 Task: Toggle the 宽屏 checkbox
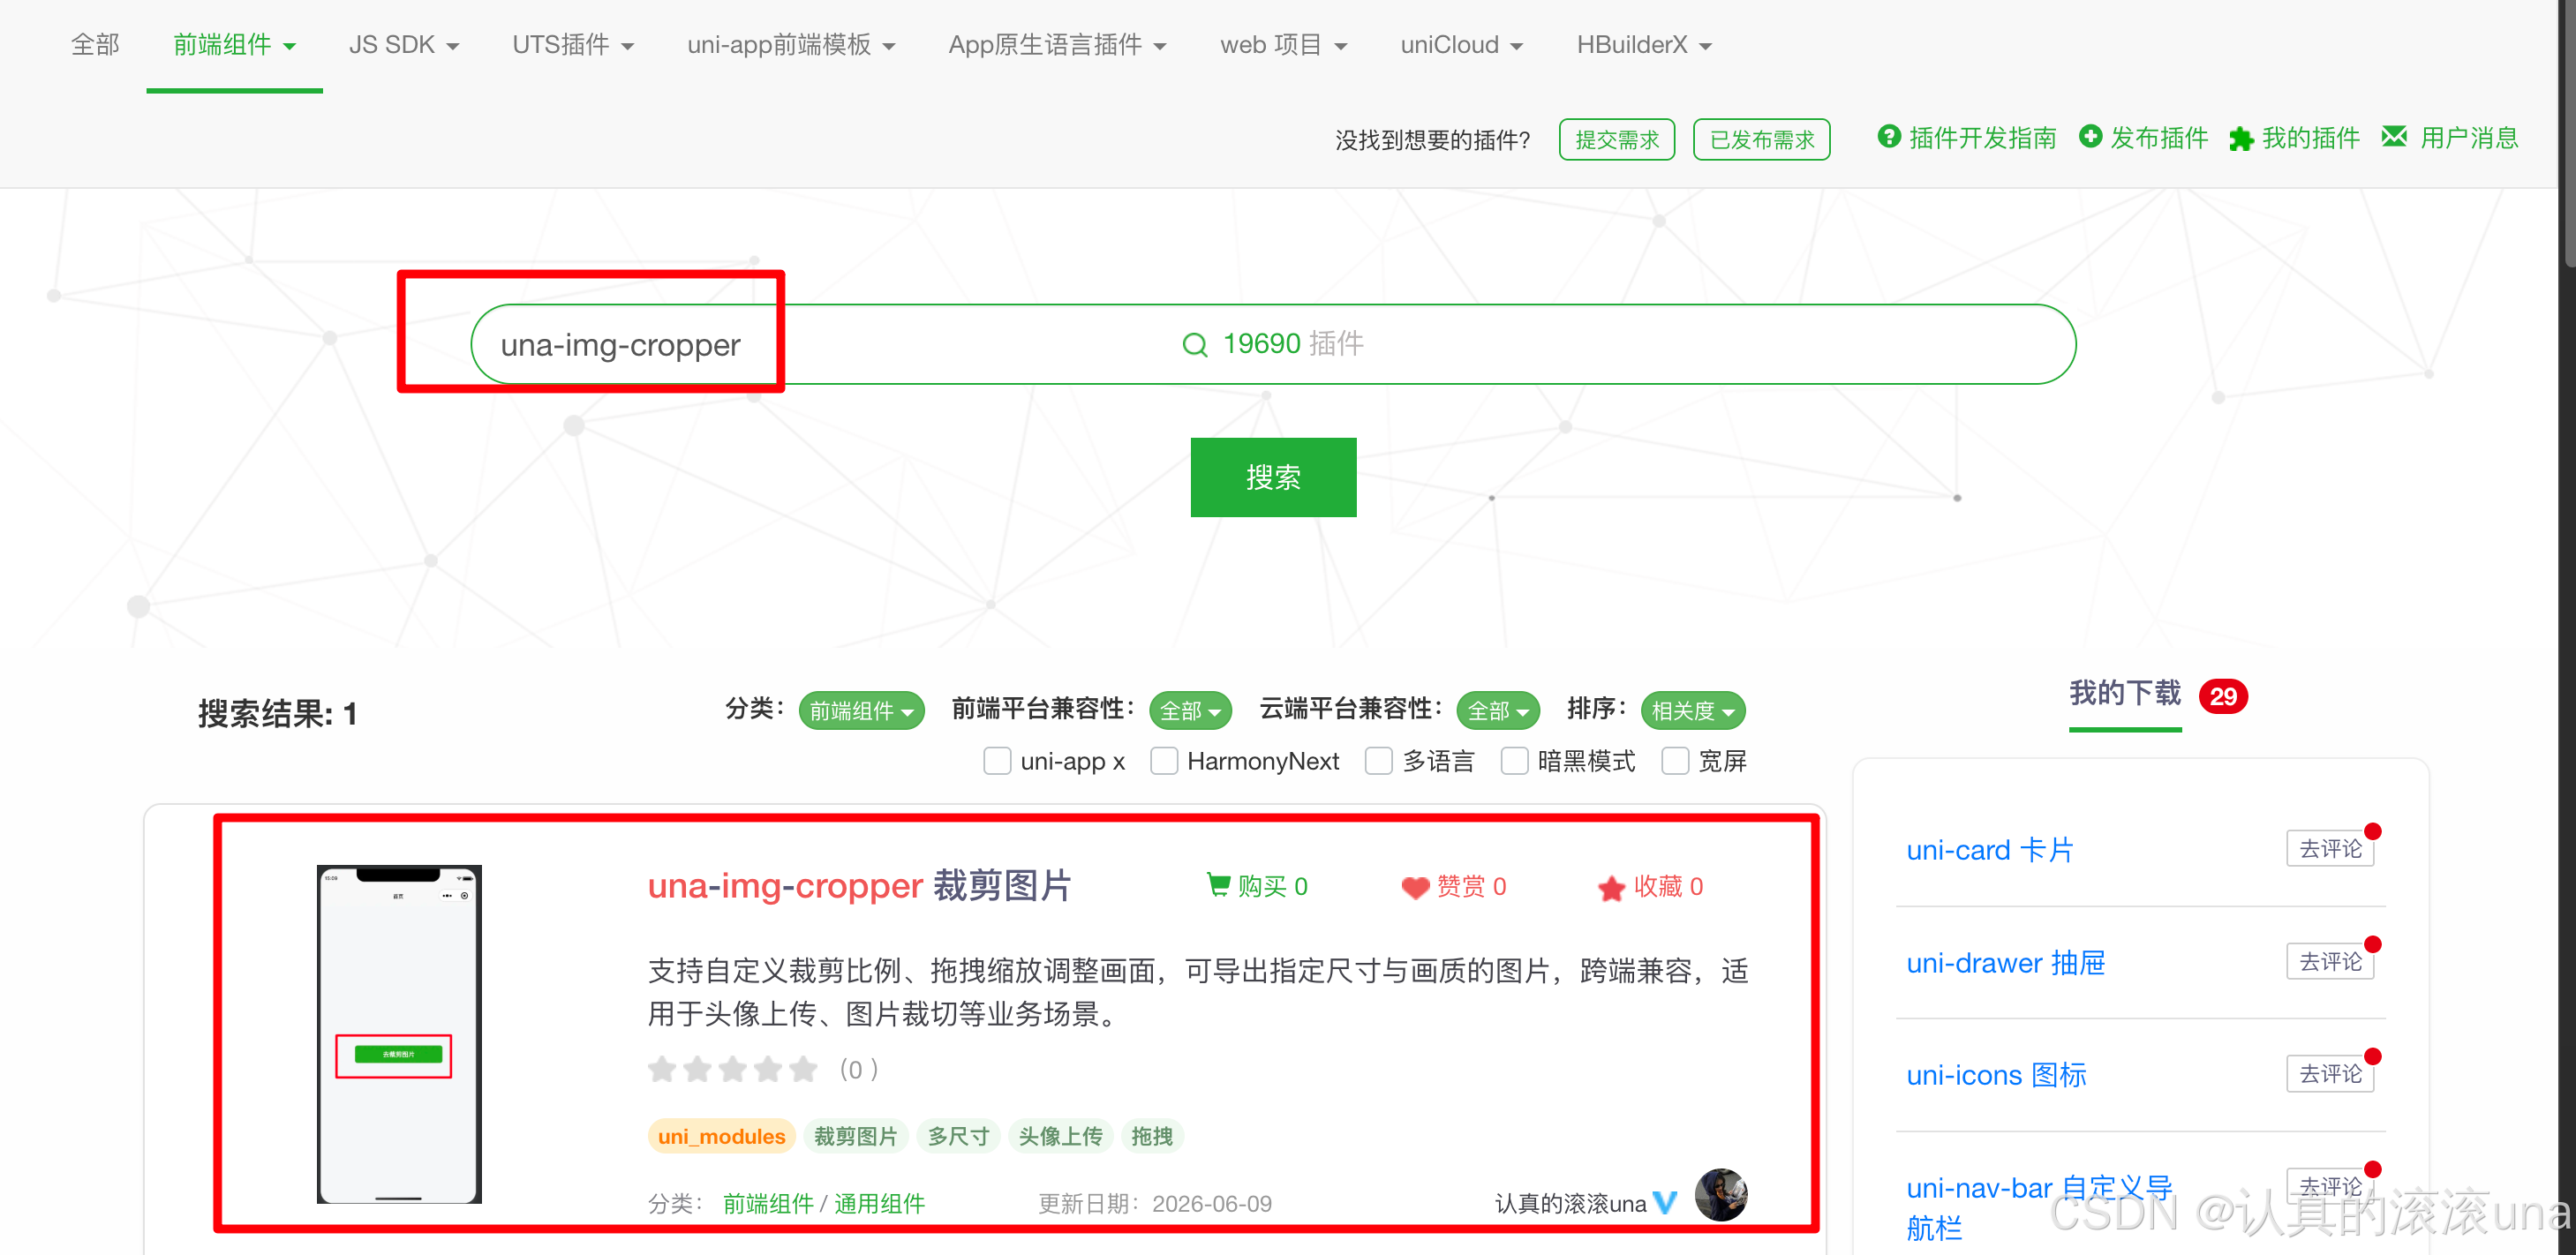coord(1675,761)
